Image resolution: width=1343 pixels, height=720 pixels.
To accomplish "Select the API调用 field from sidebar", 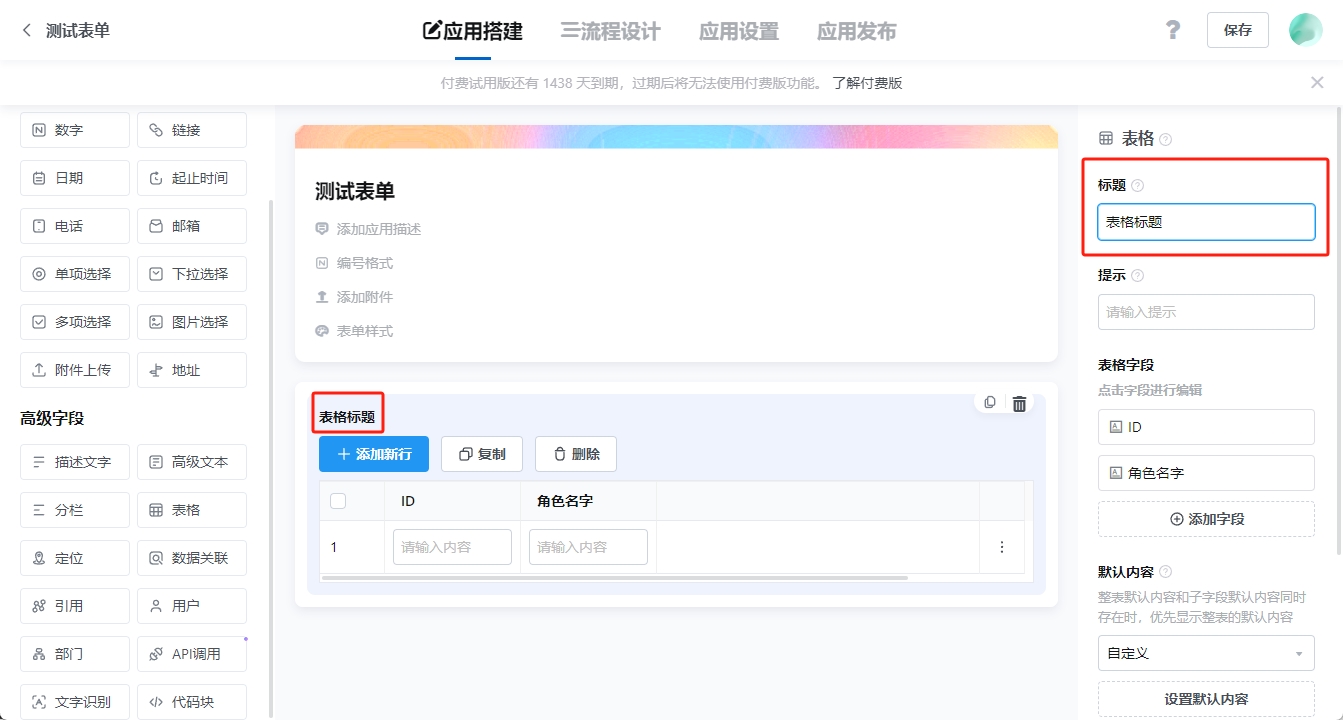I will (191, 653).
